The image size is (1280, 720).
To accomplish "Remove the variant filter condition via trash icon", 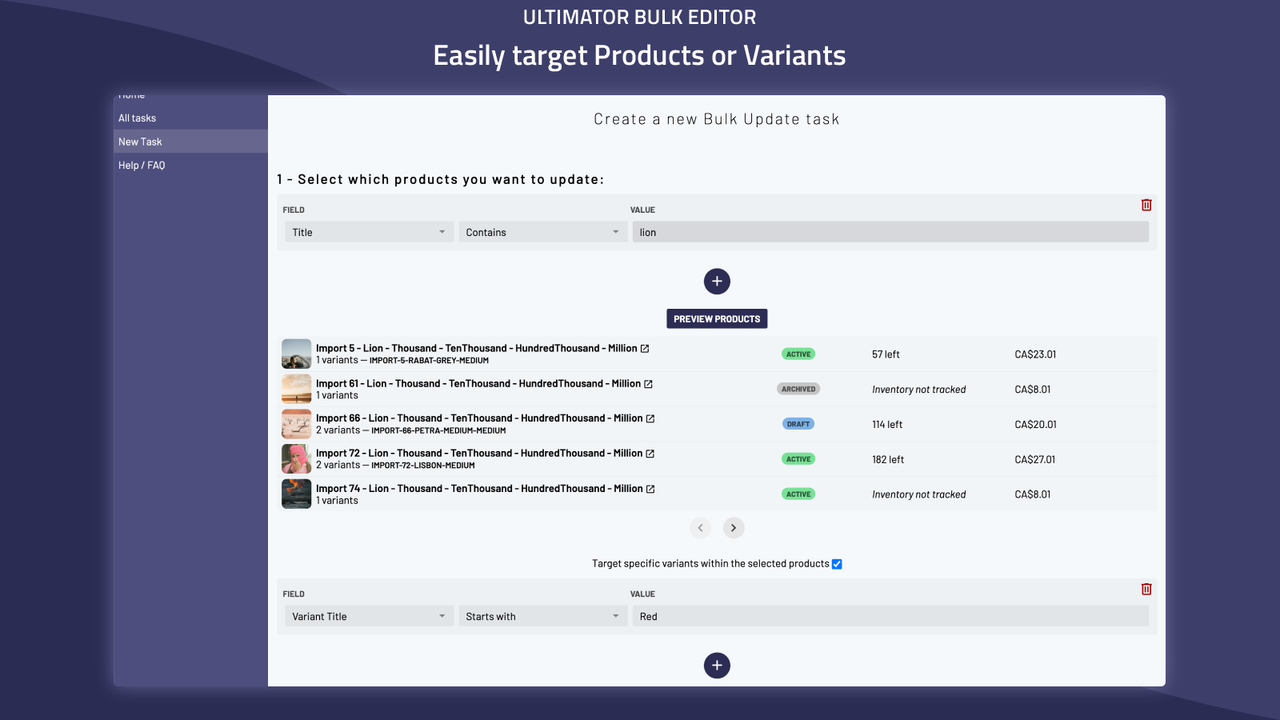I will pyautogui.click(x=1146, y=589).
